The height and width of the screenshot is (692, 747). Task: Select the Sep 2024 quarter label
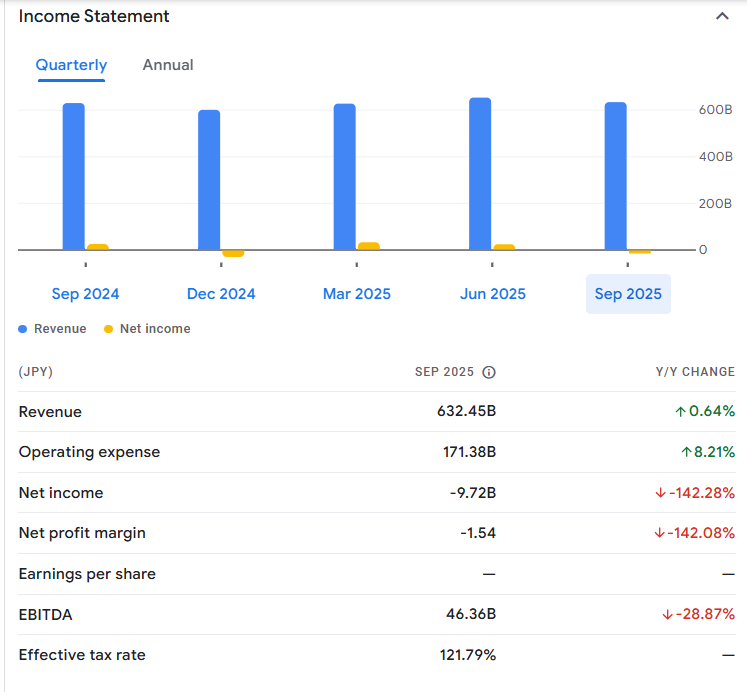pos(85,294)
